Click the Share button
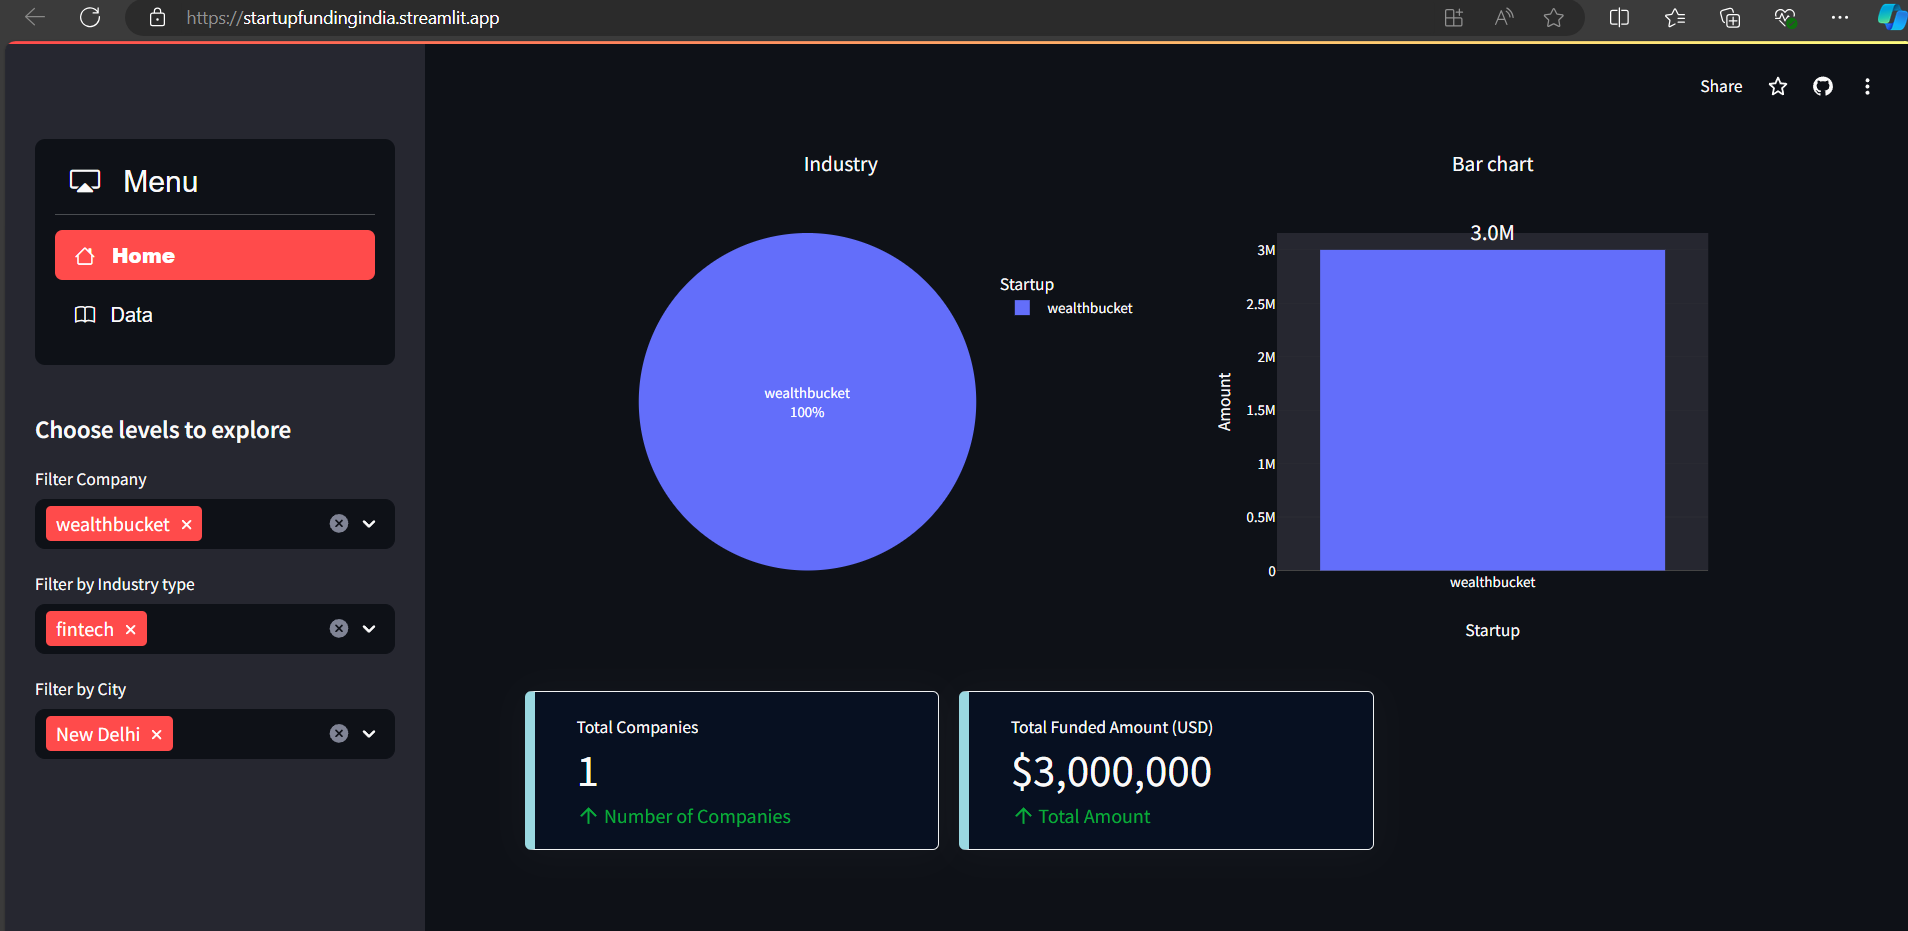 tap(1721, 87)
